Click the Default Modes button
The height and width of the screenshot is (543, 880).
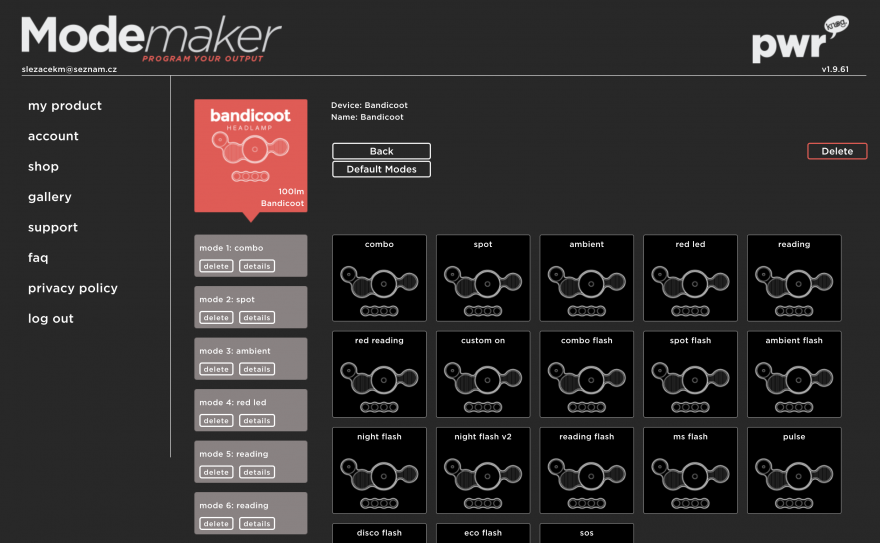pos(381,169)
